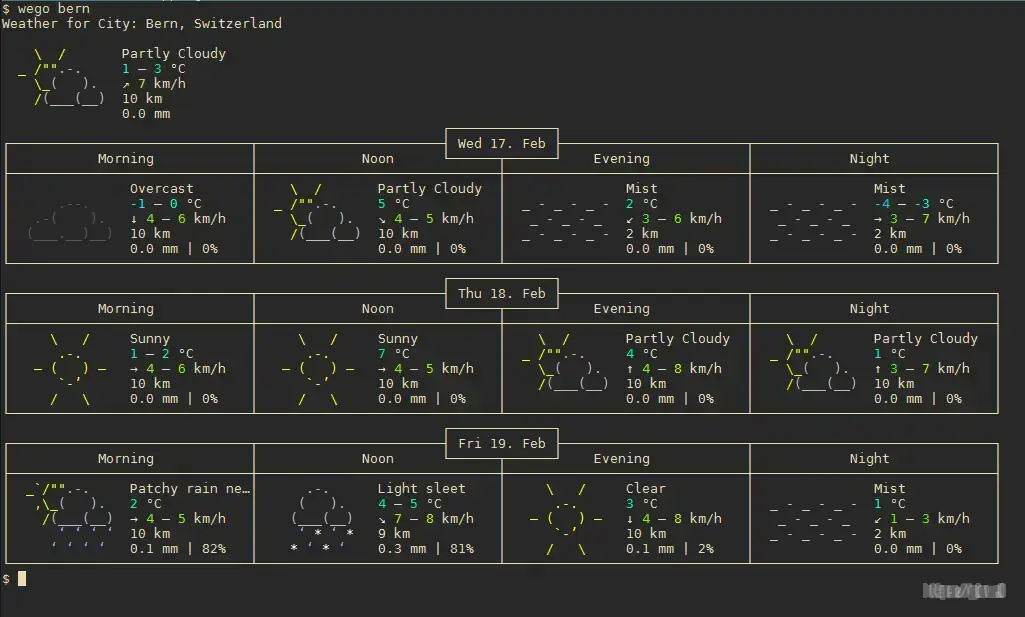Viewport: 1025px width, 617px height.
Task: Click the '5 °C' temperature on Wed noon
Action: (x=394, y=203)
